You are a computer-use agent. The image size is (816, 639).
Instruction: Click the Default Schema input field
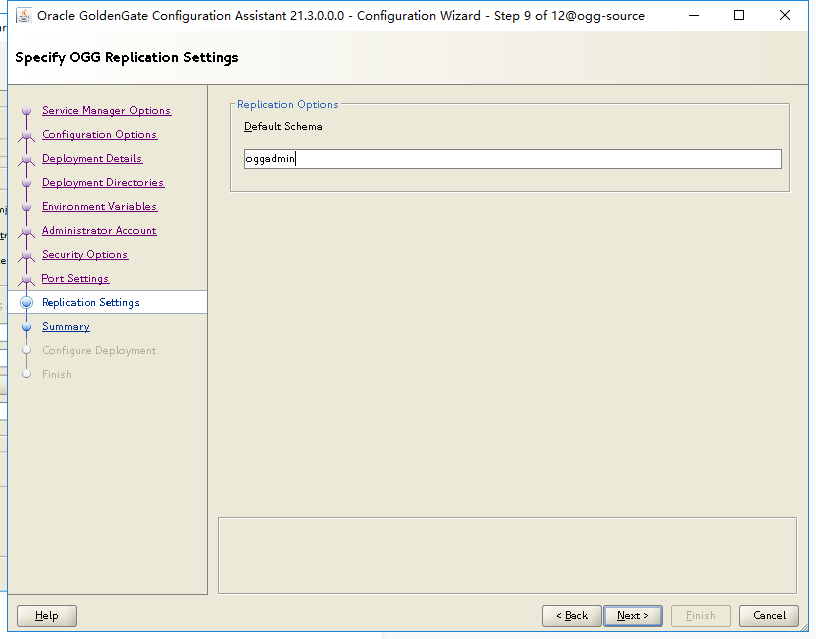(513, 159)
